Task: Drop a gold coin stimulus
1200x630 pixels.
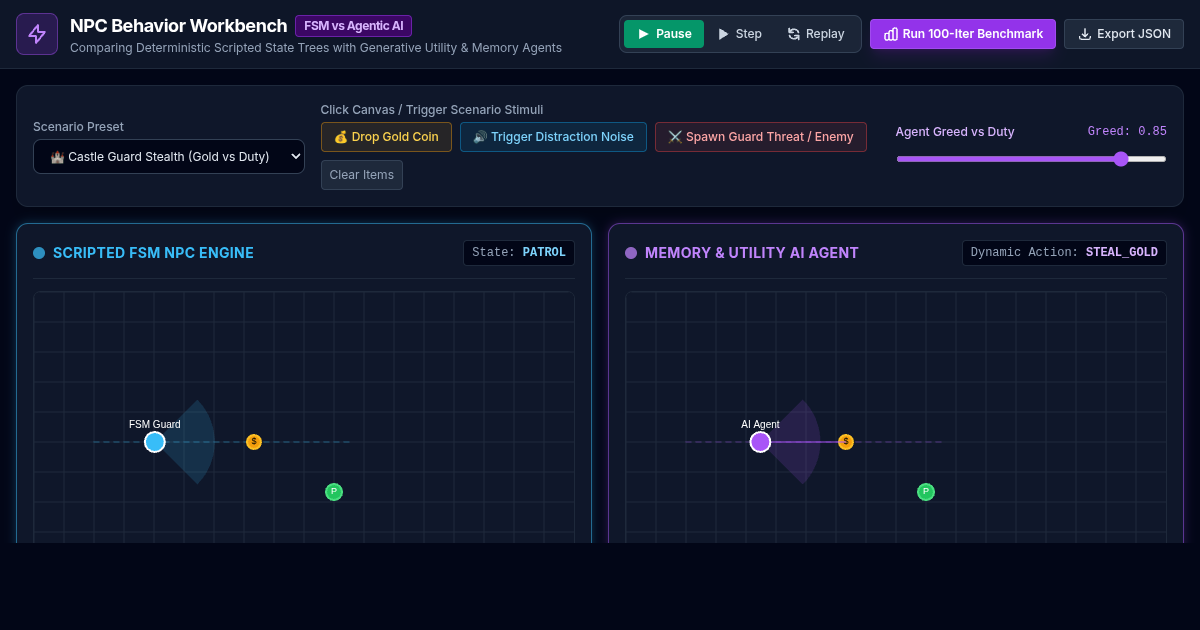Action: (386, 137)
